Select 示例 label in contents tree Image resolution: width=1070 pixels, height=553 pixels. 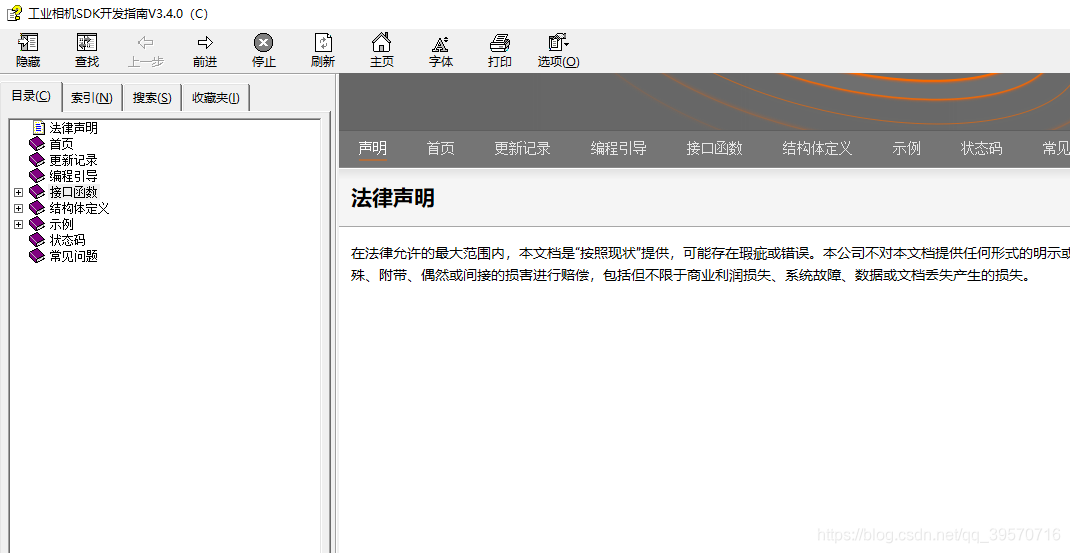61,224
